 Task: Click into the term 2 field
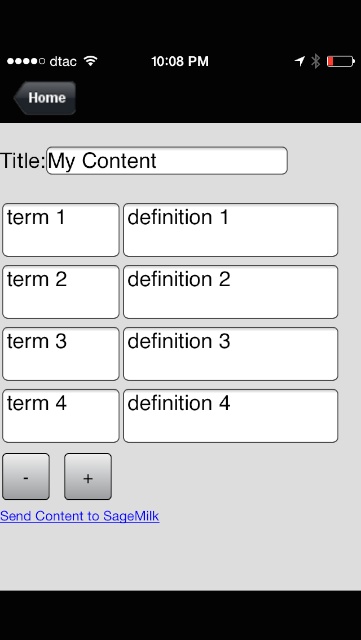click(x=60, y=292)
